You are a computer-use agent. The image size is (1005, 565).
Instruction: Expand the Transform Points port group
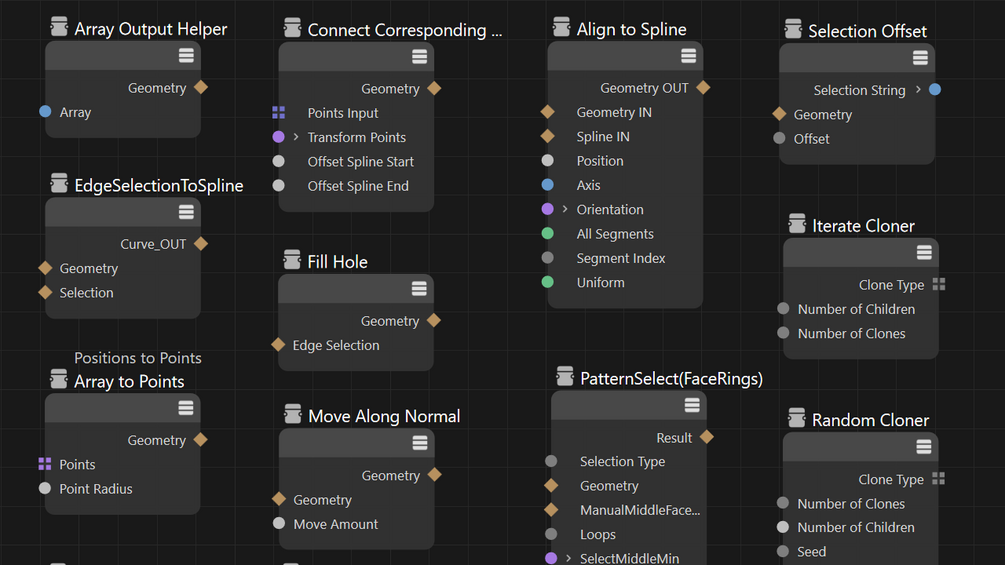[x=296, y=137]
